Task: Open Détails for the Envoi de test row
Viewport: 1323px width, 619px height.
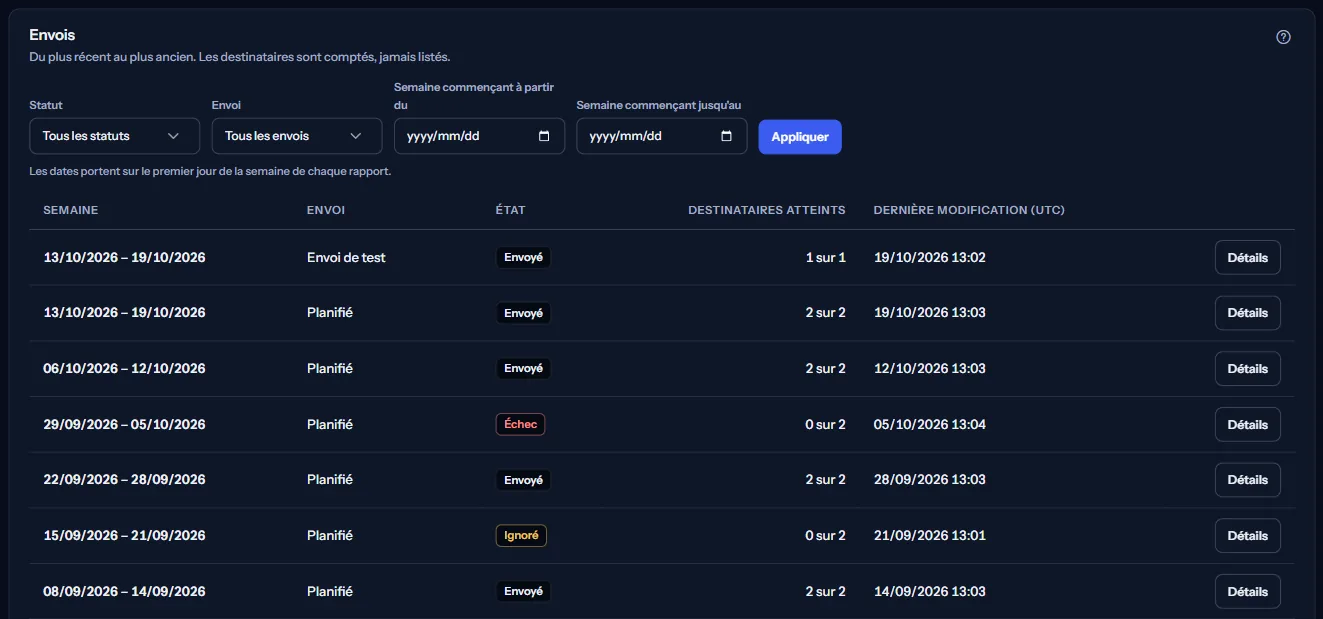Action: pyautogui.click(x=1247, y=257)
